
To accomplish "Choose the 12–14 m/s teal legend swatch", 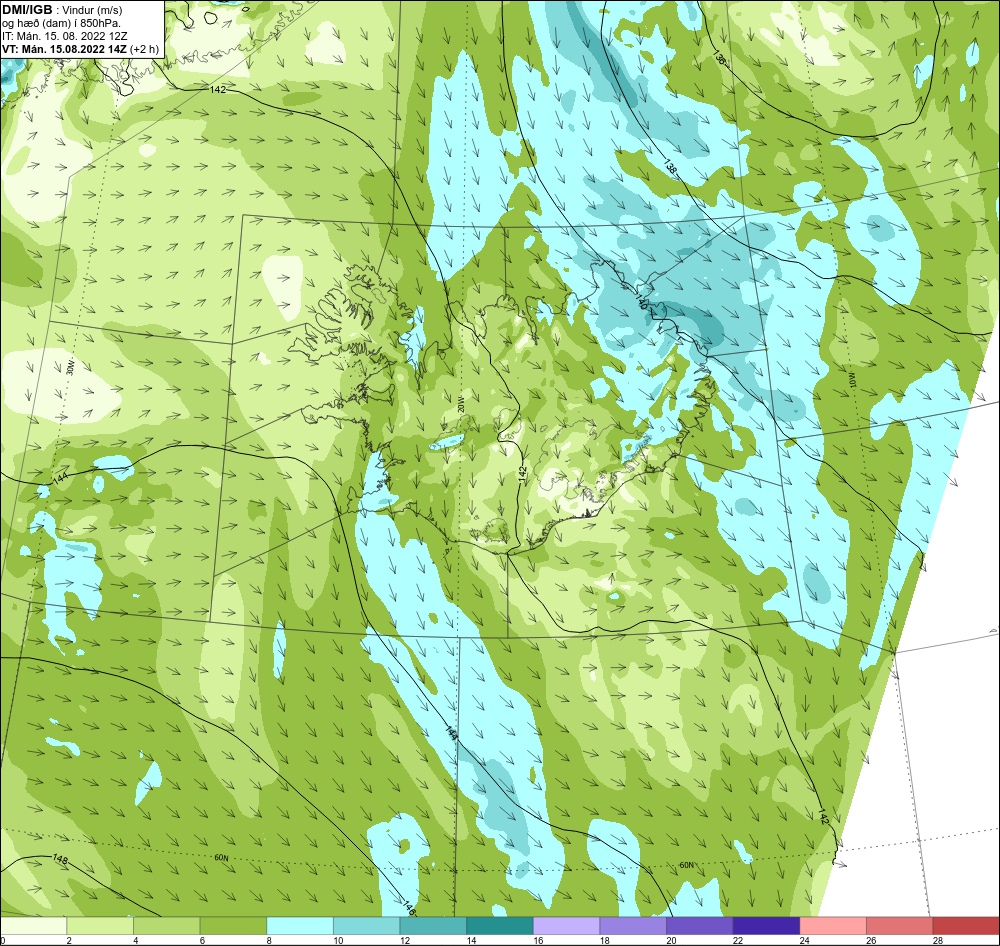I will (x=433, y=926).
